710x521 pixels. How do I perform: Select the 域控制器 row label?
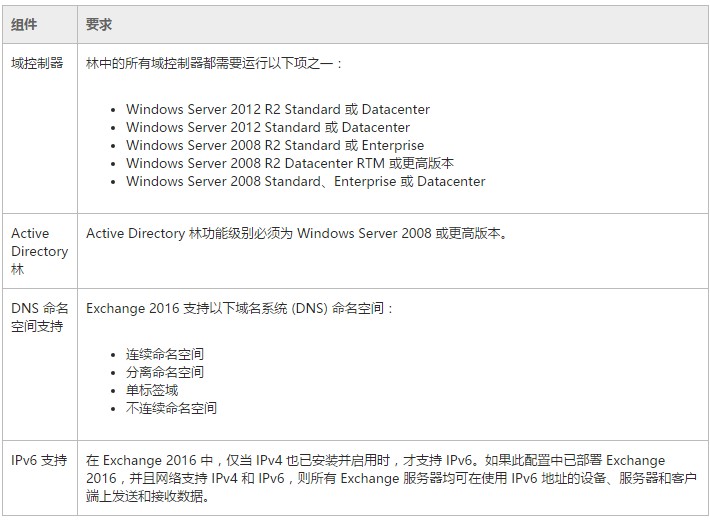pyautogui.click(x=37, y=63)
